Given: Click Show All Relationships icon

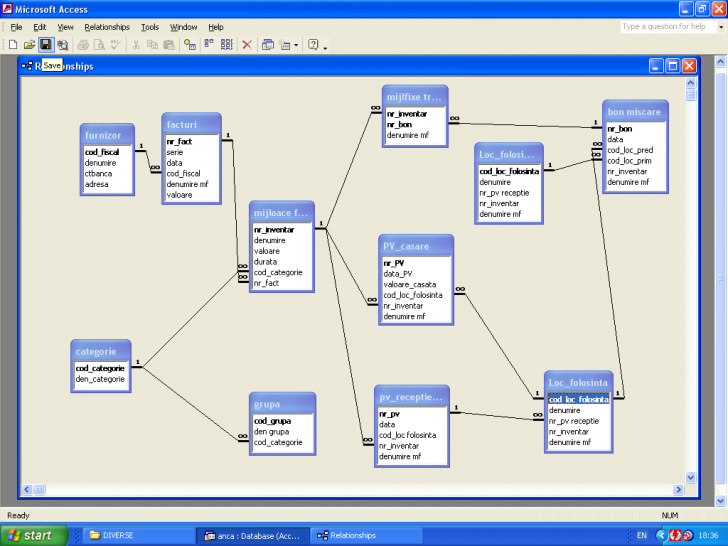Looking at the screenshot, I should point(226,45).
